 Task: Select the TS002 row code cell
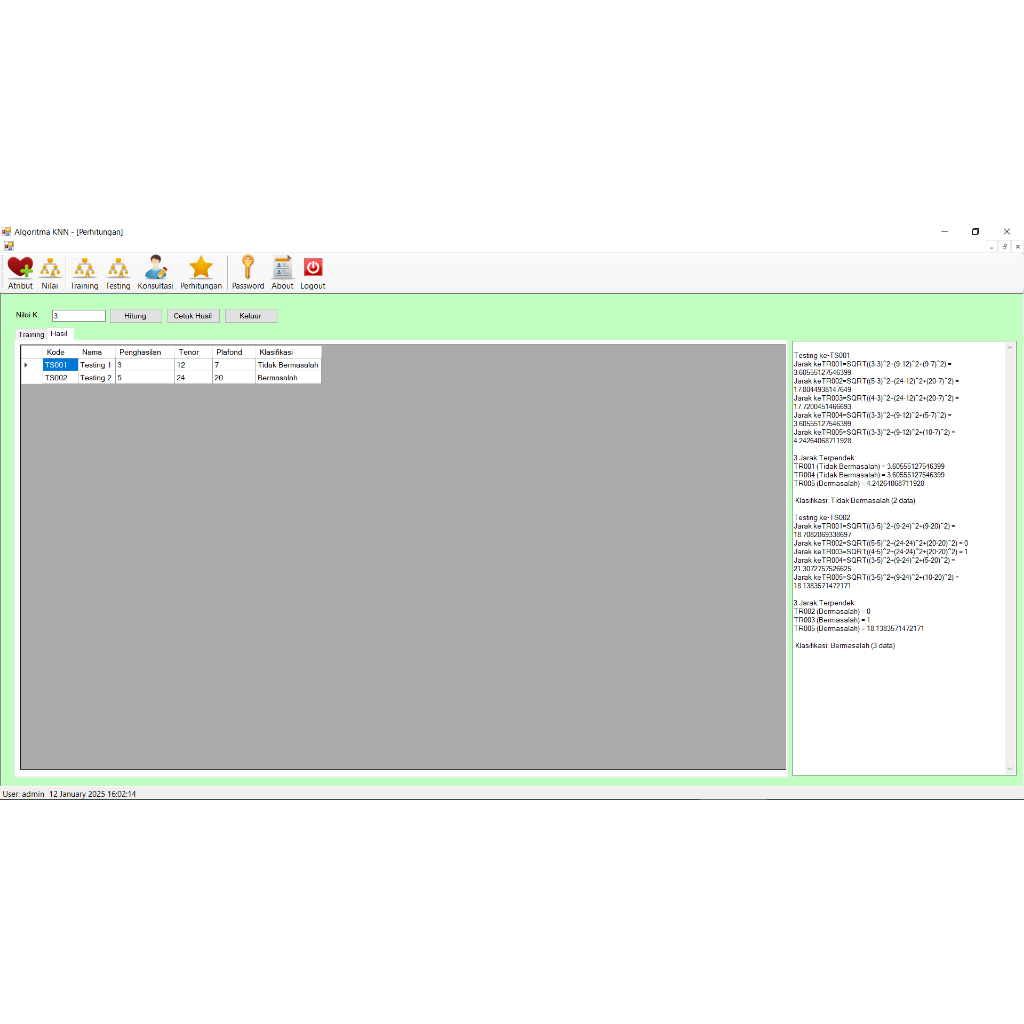click(x=59, y=378)
